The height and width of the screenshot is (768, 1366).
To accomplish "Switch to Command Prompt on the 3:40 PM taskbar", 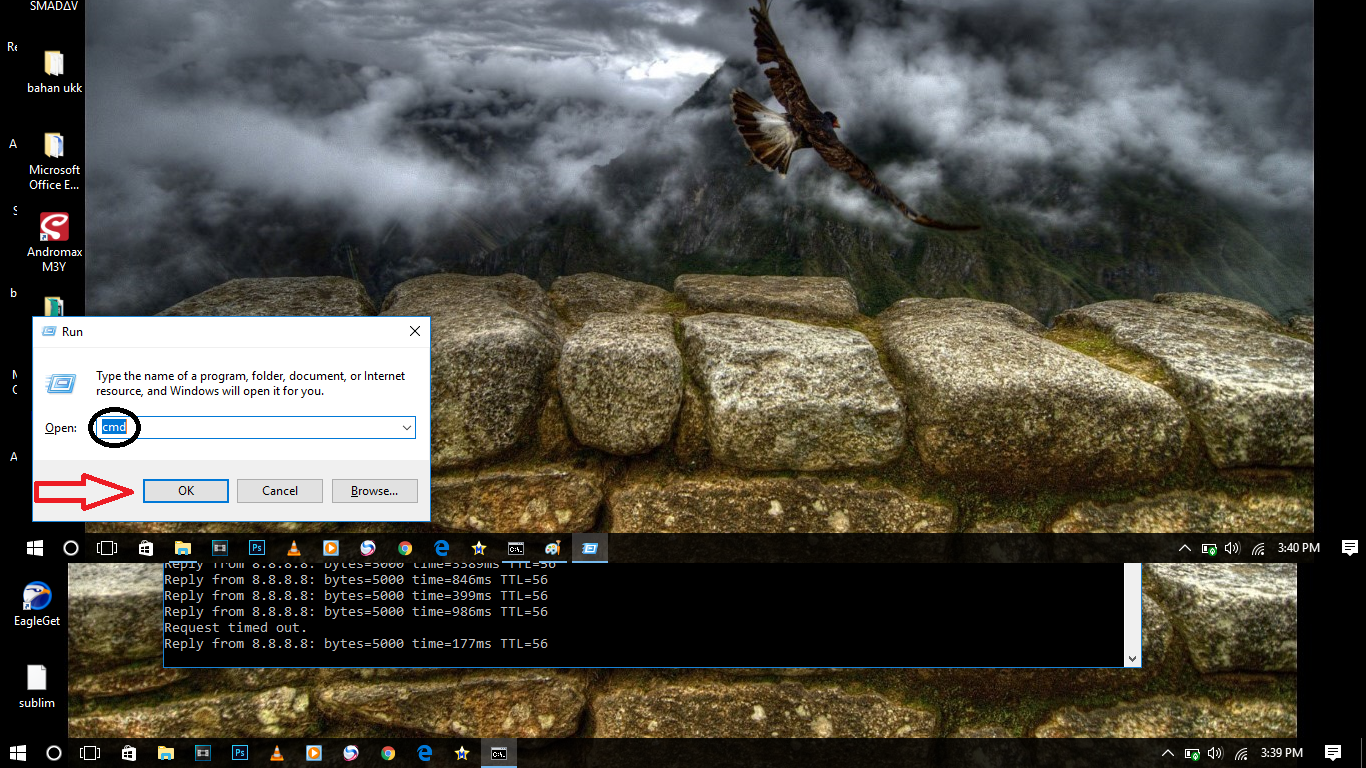I will (x=516, y=548).
